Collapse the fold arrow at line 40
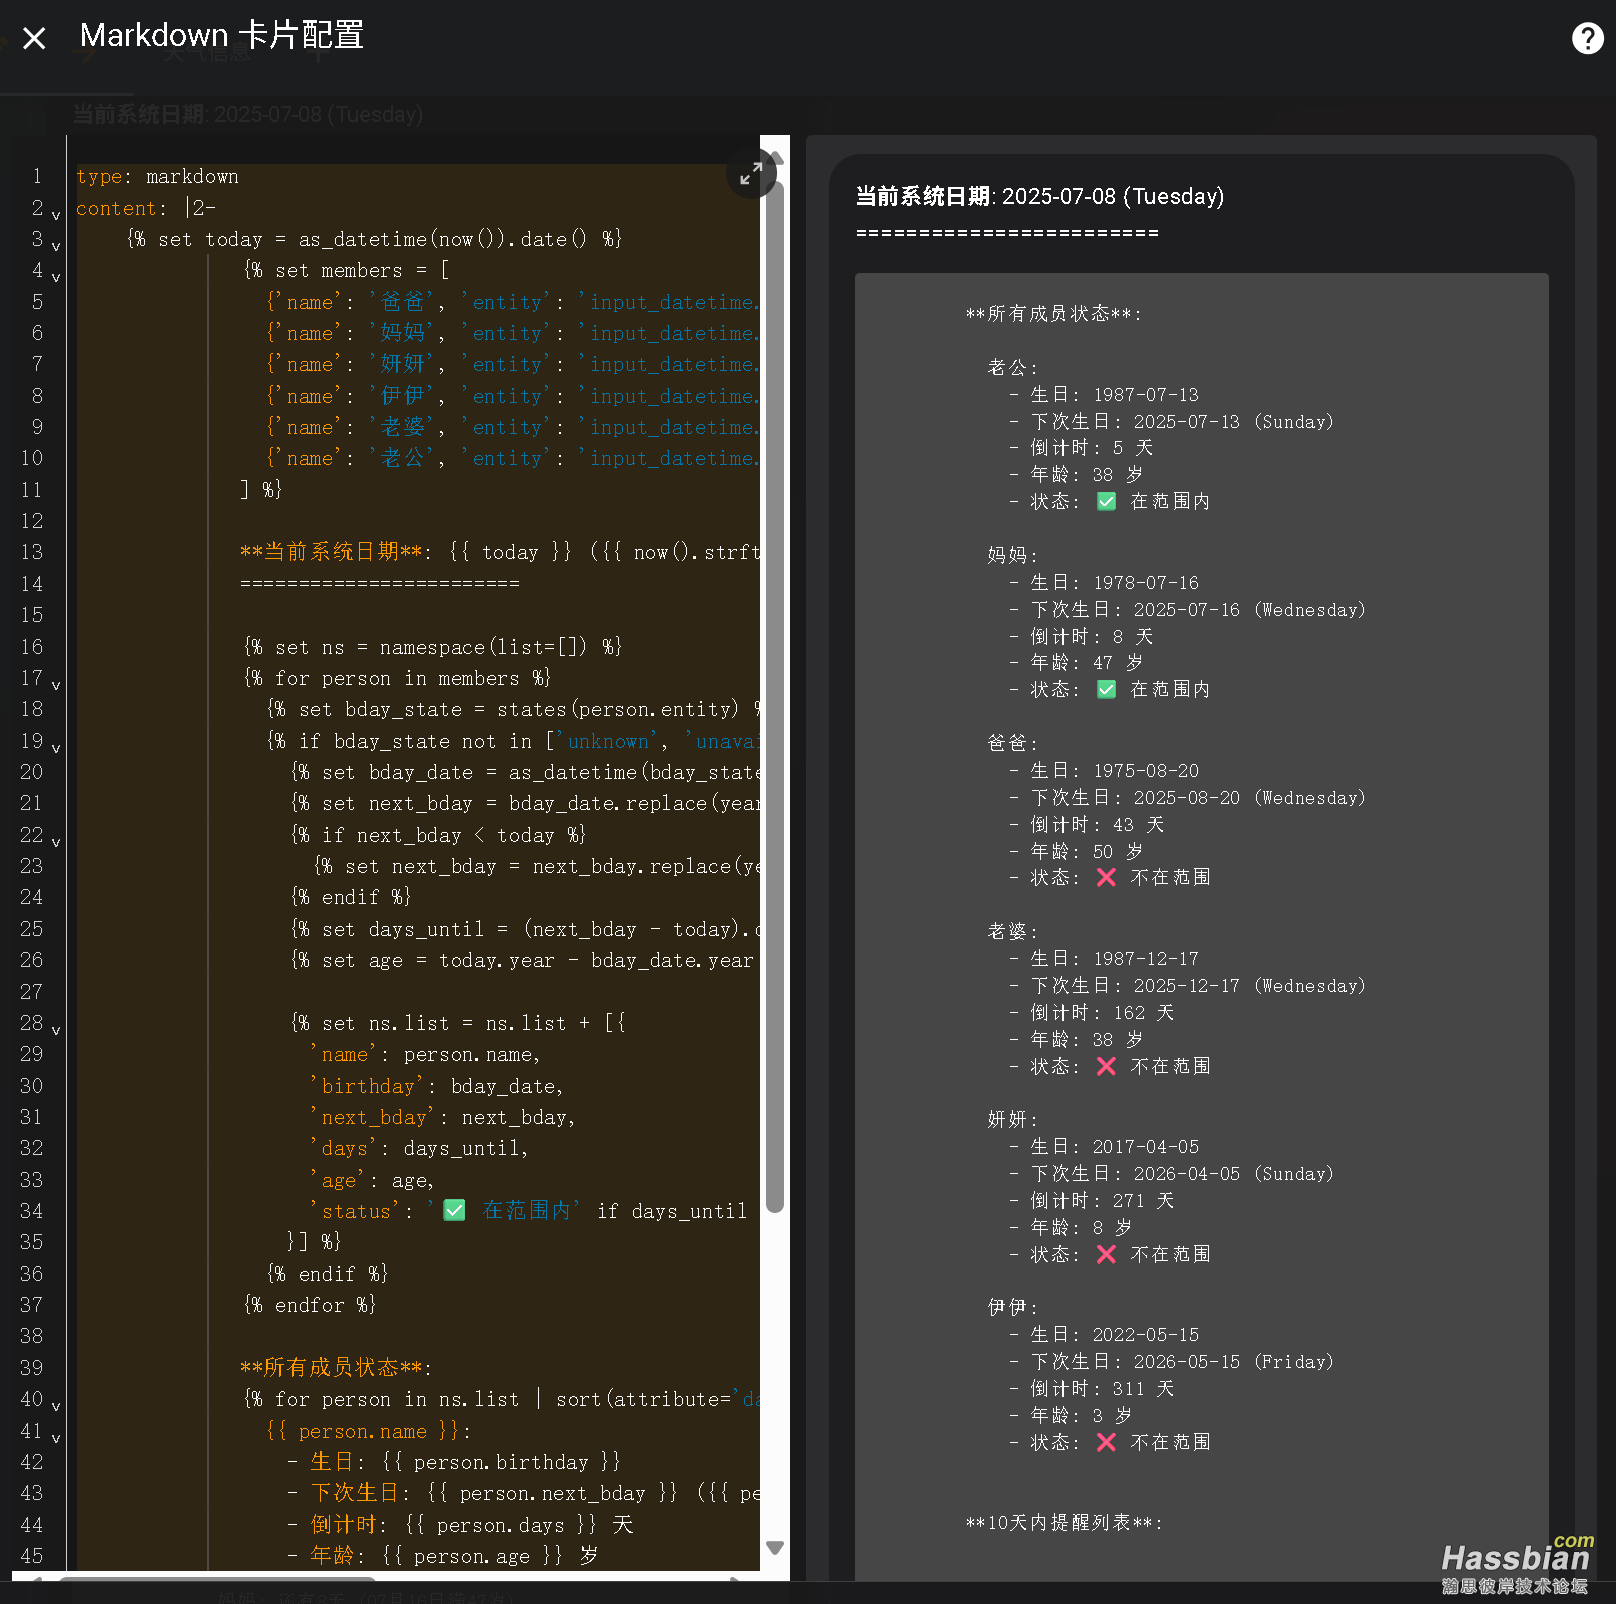The width and height of the screenshot is (1616, 1604). coord(56,1405)
